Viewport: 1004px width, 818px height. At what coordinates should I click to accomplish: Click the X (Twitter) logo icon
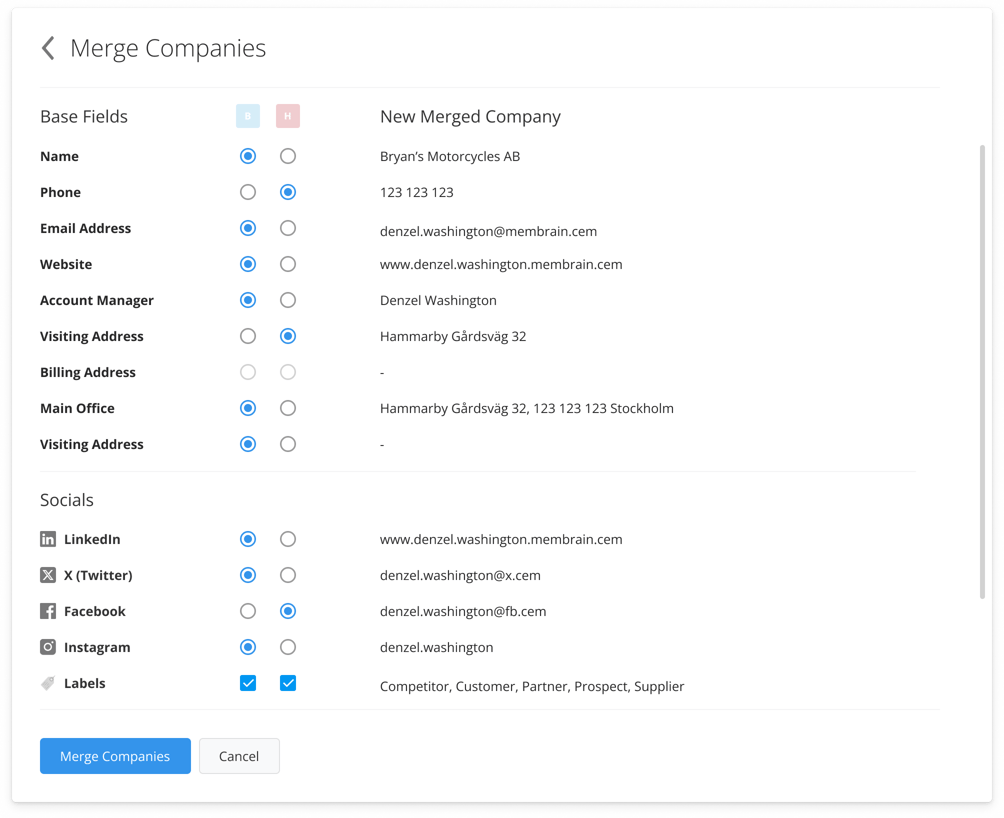tap(48, 575)
